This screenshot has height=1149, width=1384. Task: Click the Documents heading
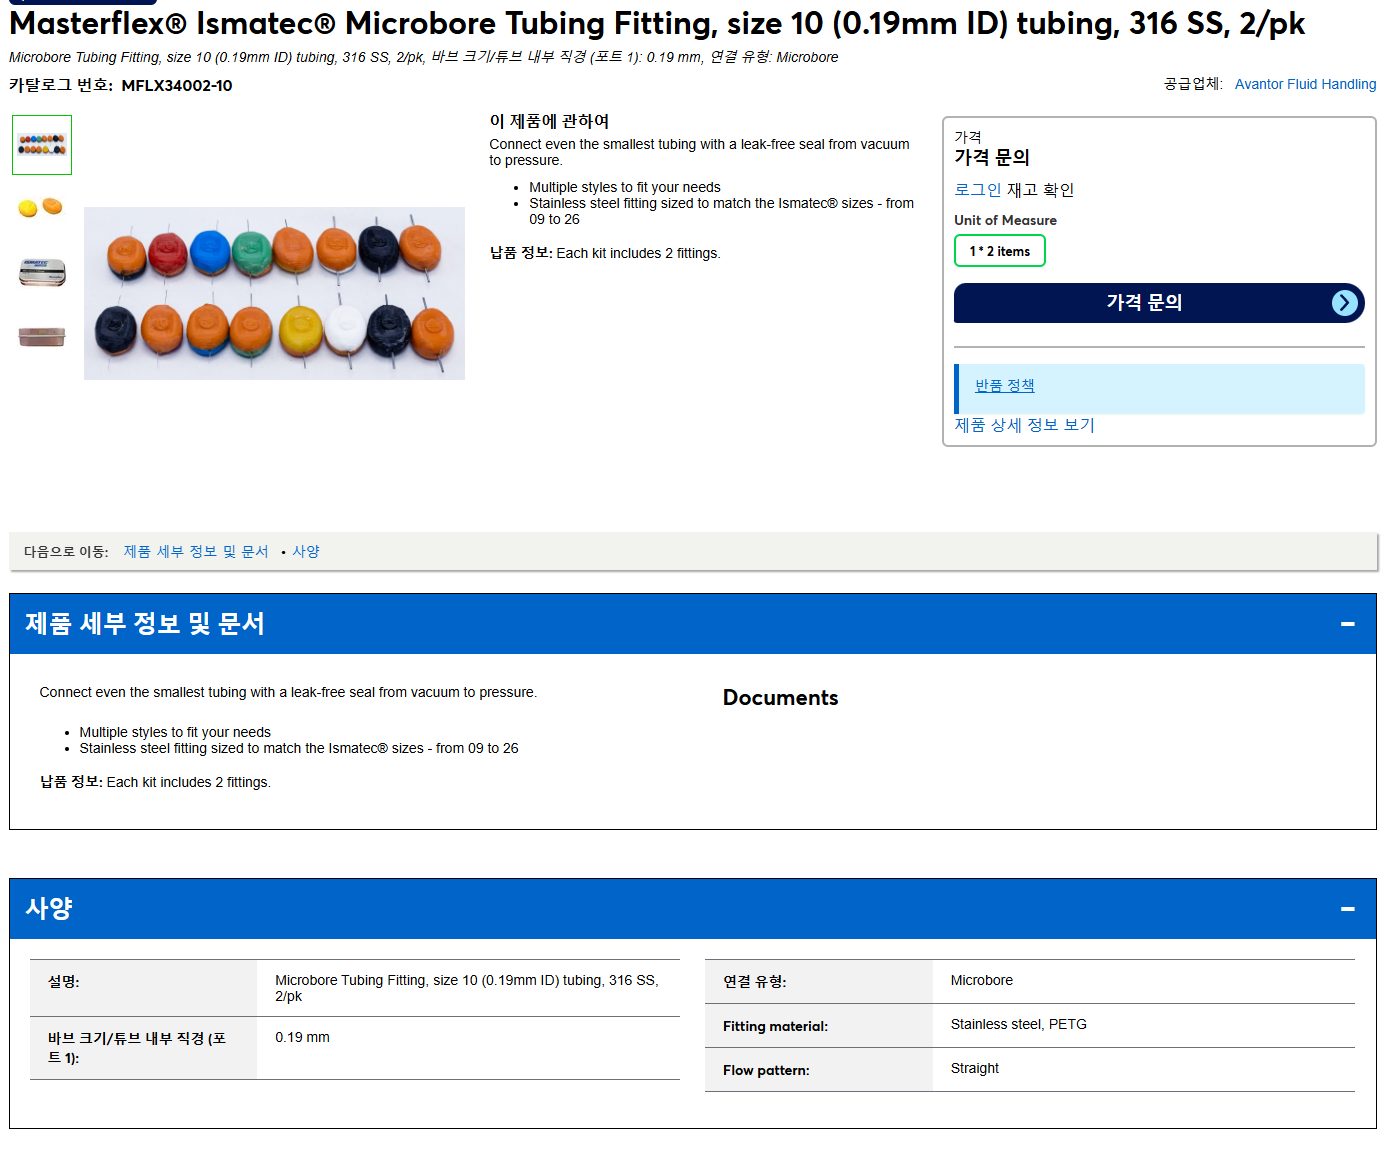pos(780,698)
